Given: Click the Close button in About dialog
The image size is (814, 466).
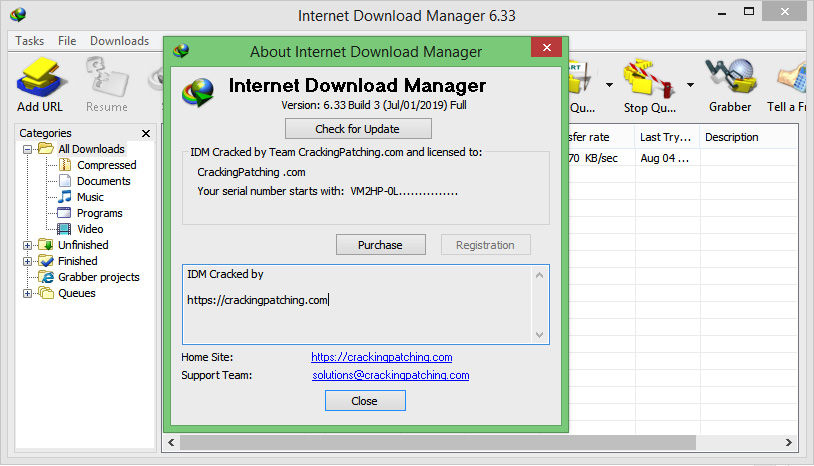Looking at the screenshot, I should pyautogui.click(x=365, y=401).
